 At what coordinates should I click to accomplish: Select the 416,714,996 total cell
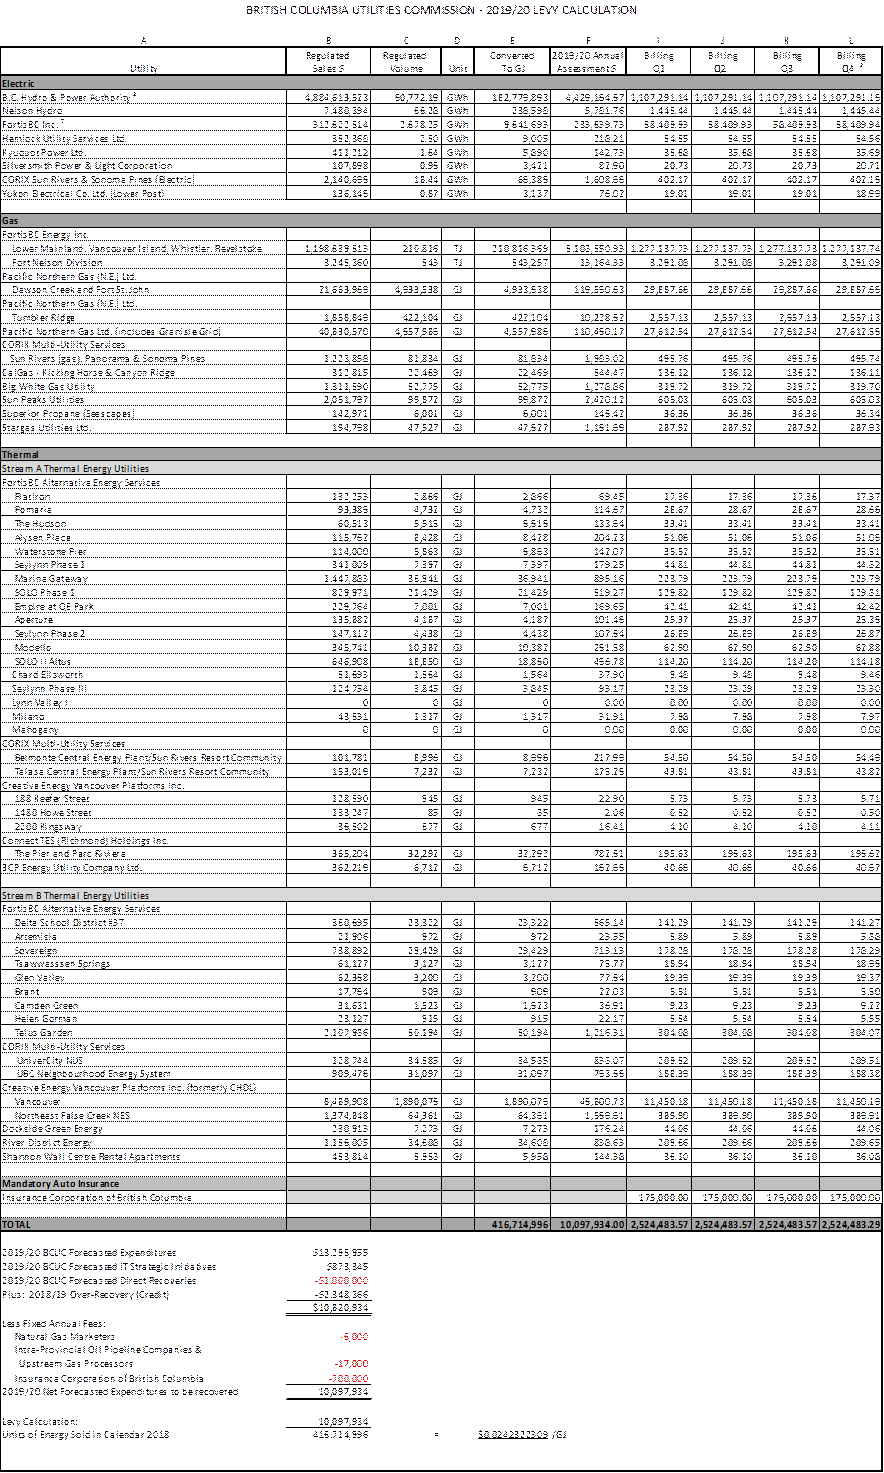pos(512,1224)
